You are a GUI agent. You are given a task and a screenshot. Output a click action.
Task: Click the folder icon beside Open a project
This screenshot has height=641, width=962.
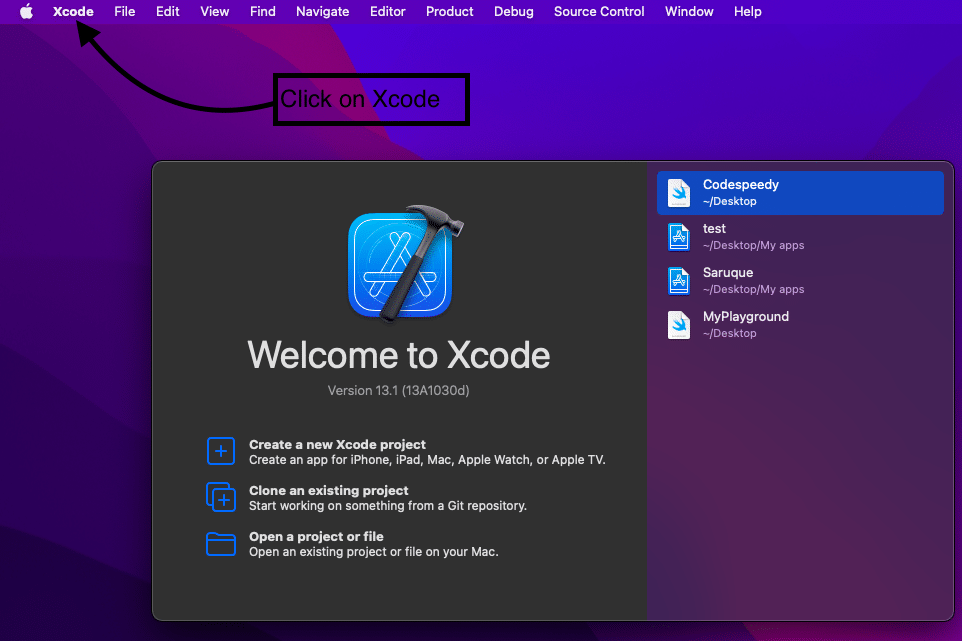point(221,543)
